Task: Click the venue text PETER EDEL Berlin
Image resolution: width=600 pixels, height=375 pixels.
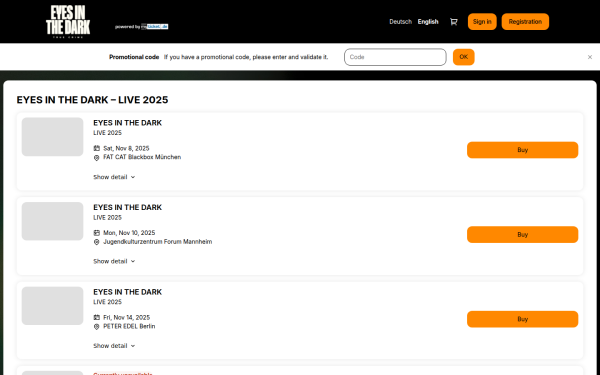Action: [x=129, y=326]
